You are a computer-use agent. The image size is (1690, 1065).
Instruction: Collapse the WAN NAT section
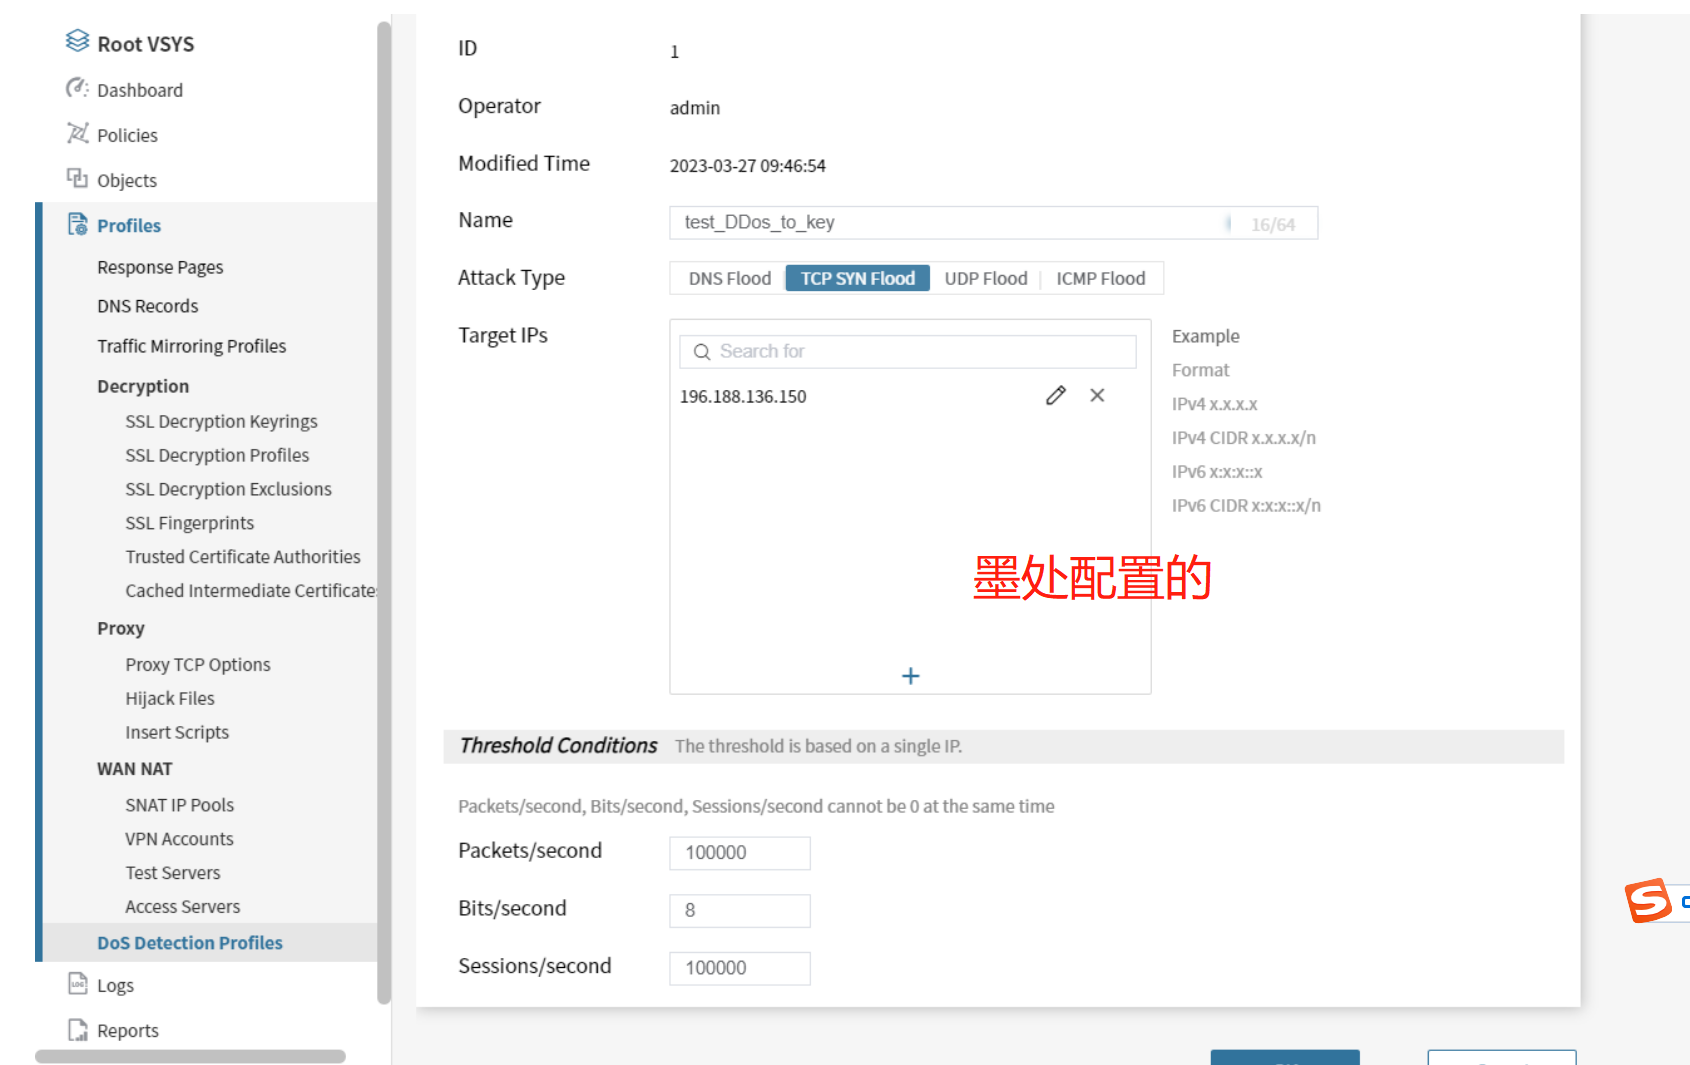click(x=135, y=769)
